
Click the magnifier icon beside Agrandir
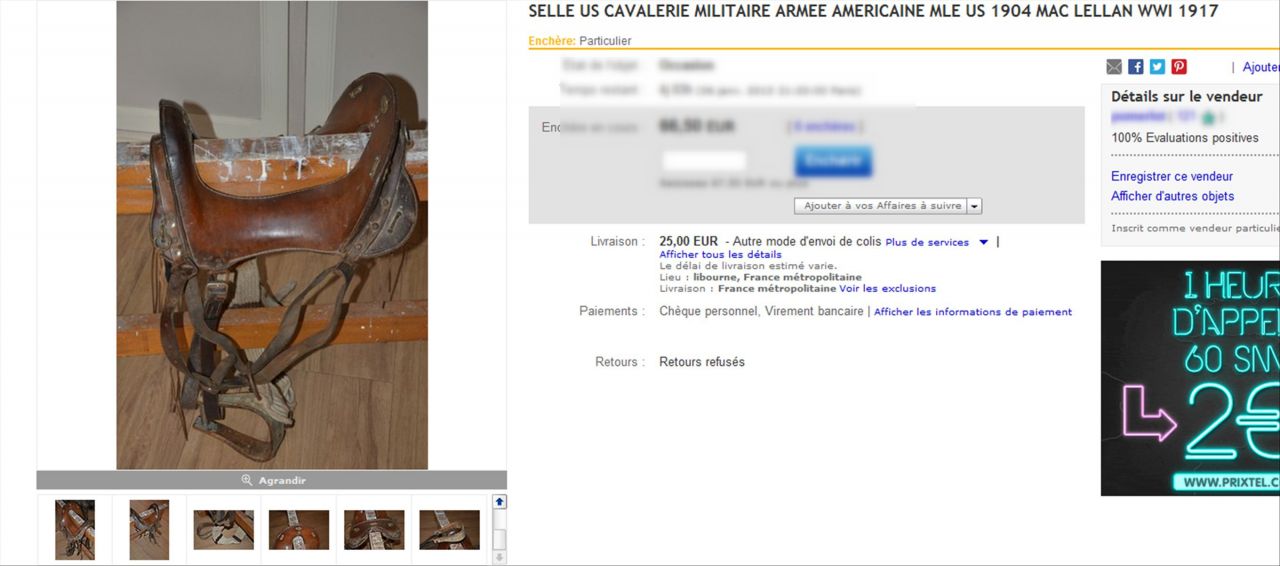[x=247, y=480]
